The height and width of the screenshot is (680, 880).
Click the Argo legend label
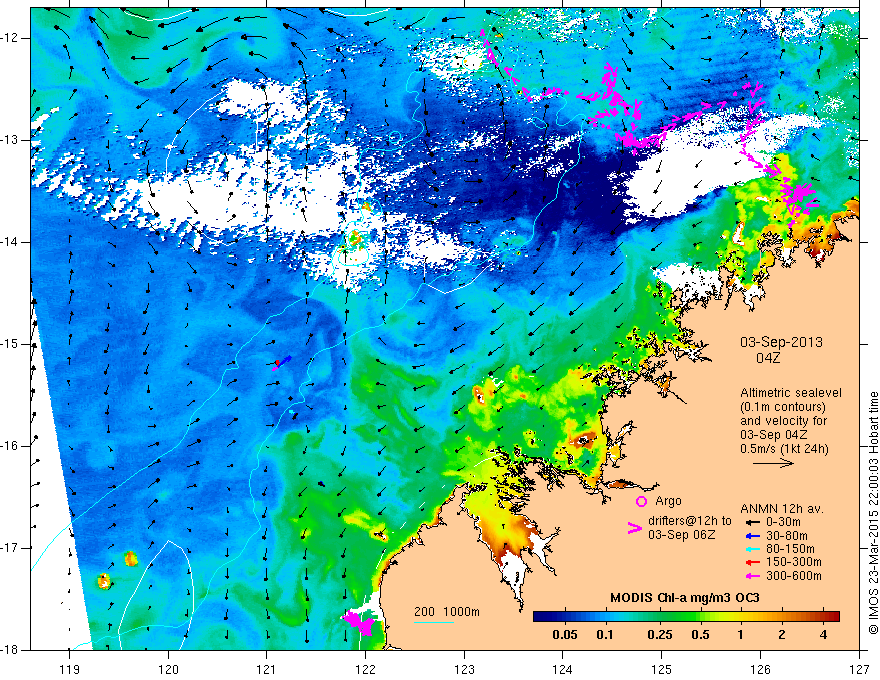click(x=668, y=501)
